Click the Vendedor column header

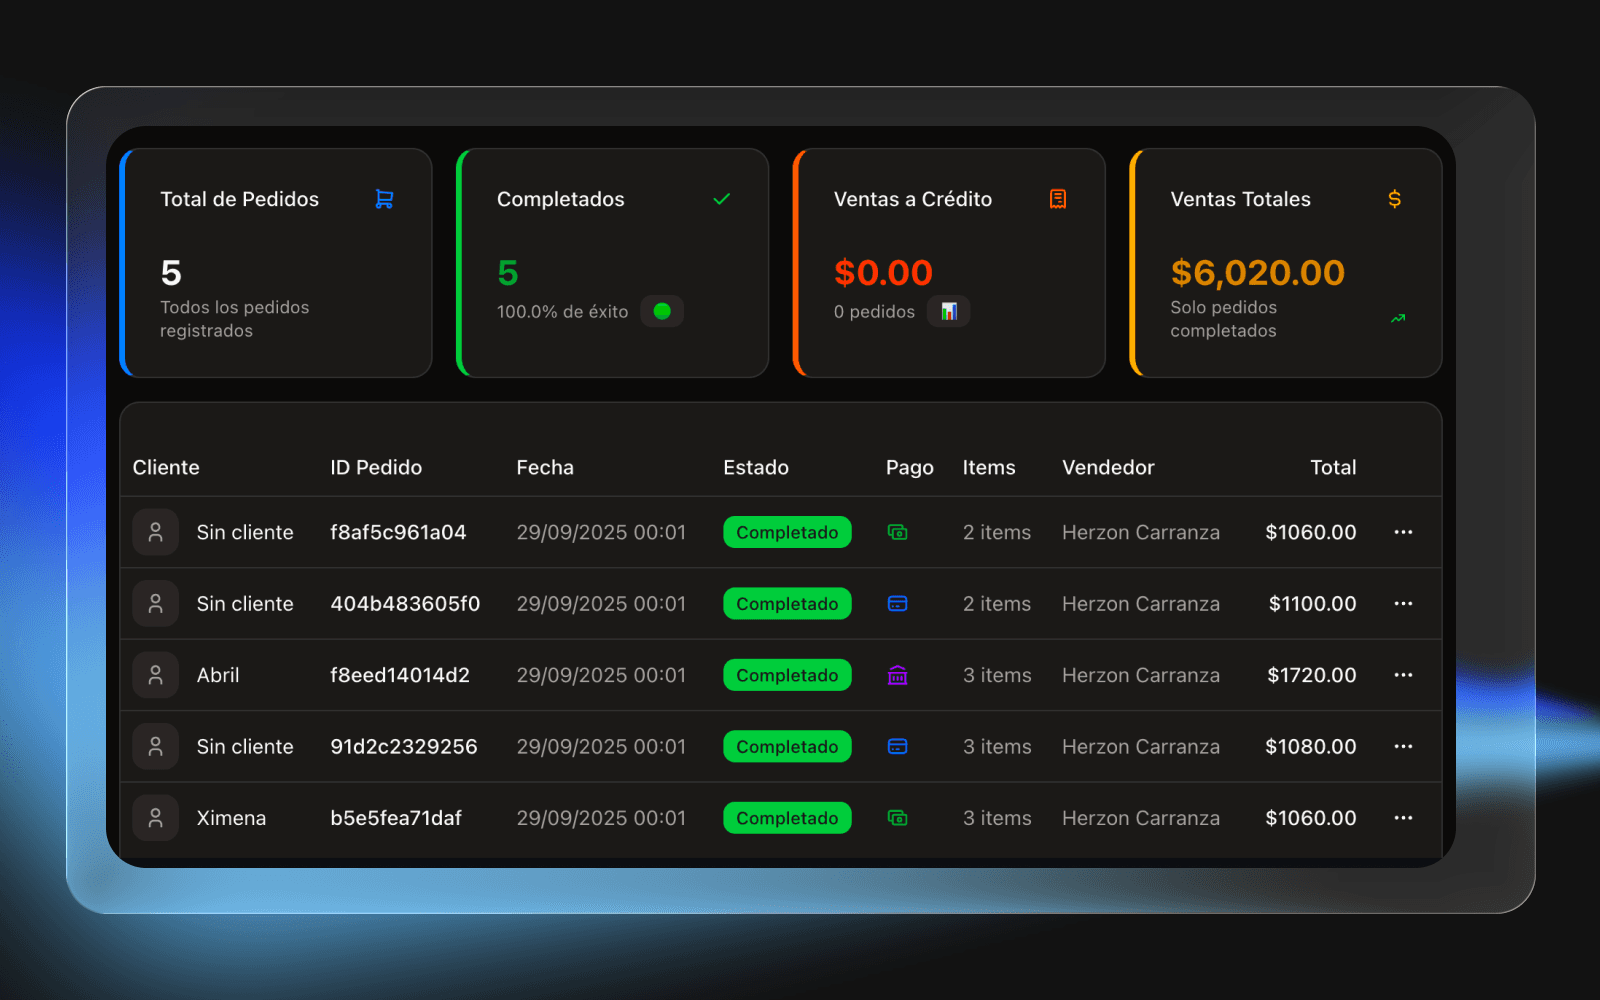pyautogui.click(x=1107, y=467)
